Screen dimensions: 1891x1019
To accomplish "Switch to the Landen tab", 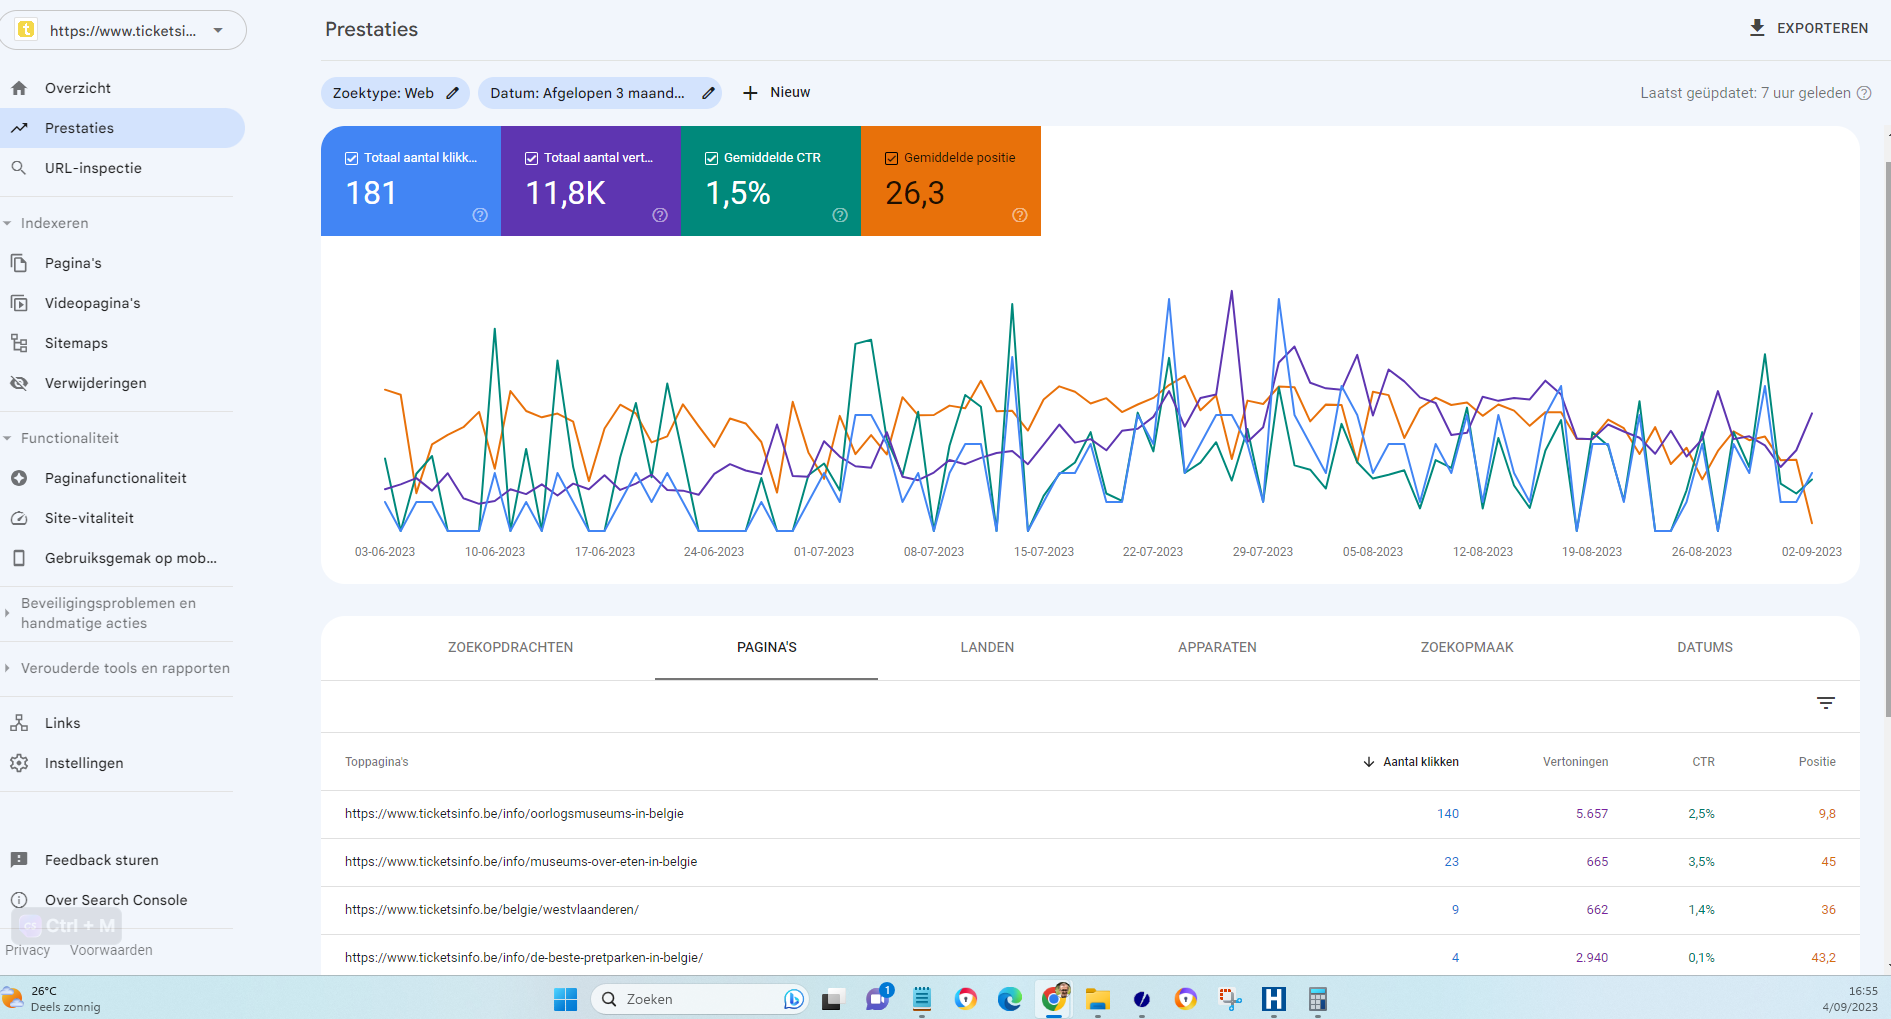I will (x=987, y=648).
